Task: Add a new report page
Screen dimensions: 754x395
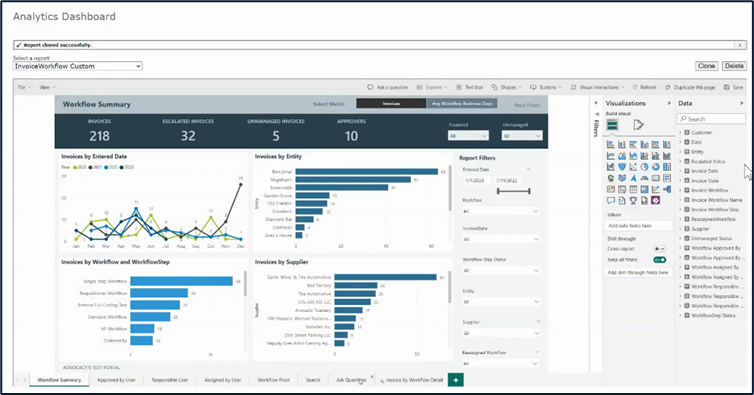Action: coord(455,380)
